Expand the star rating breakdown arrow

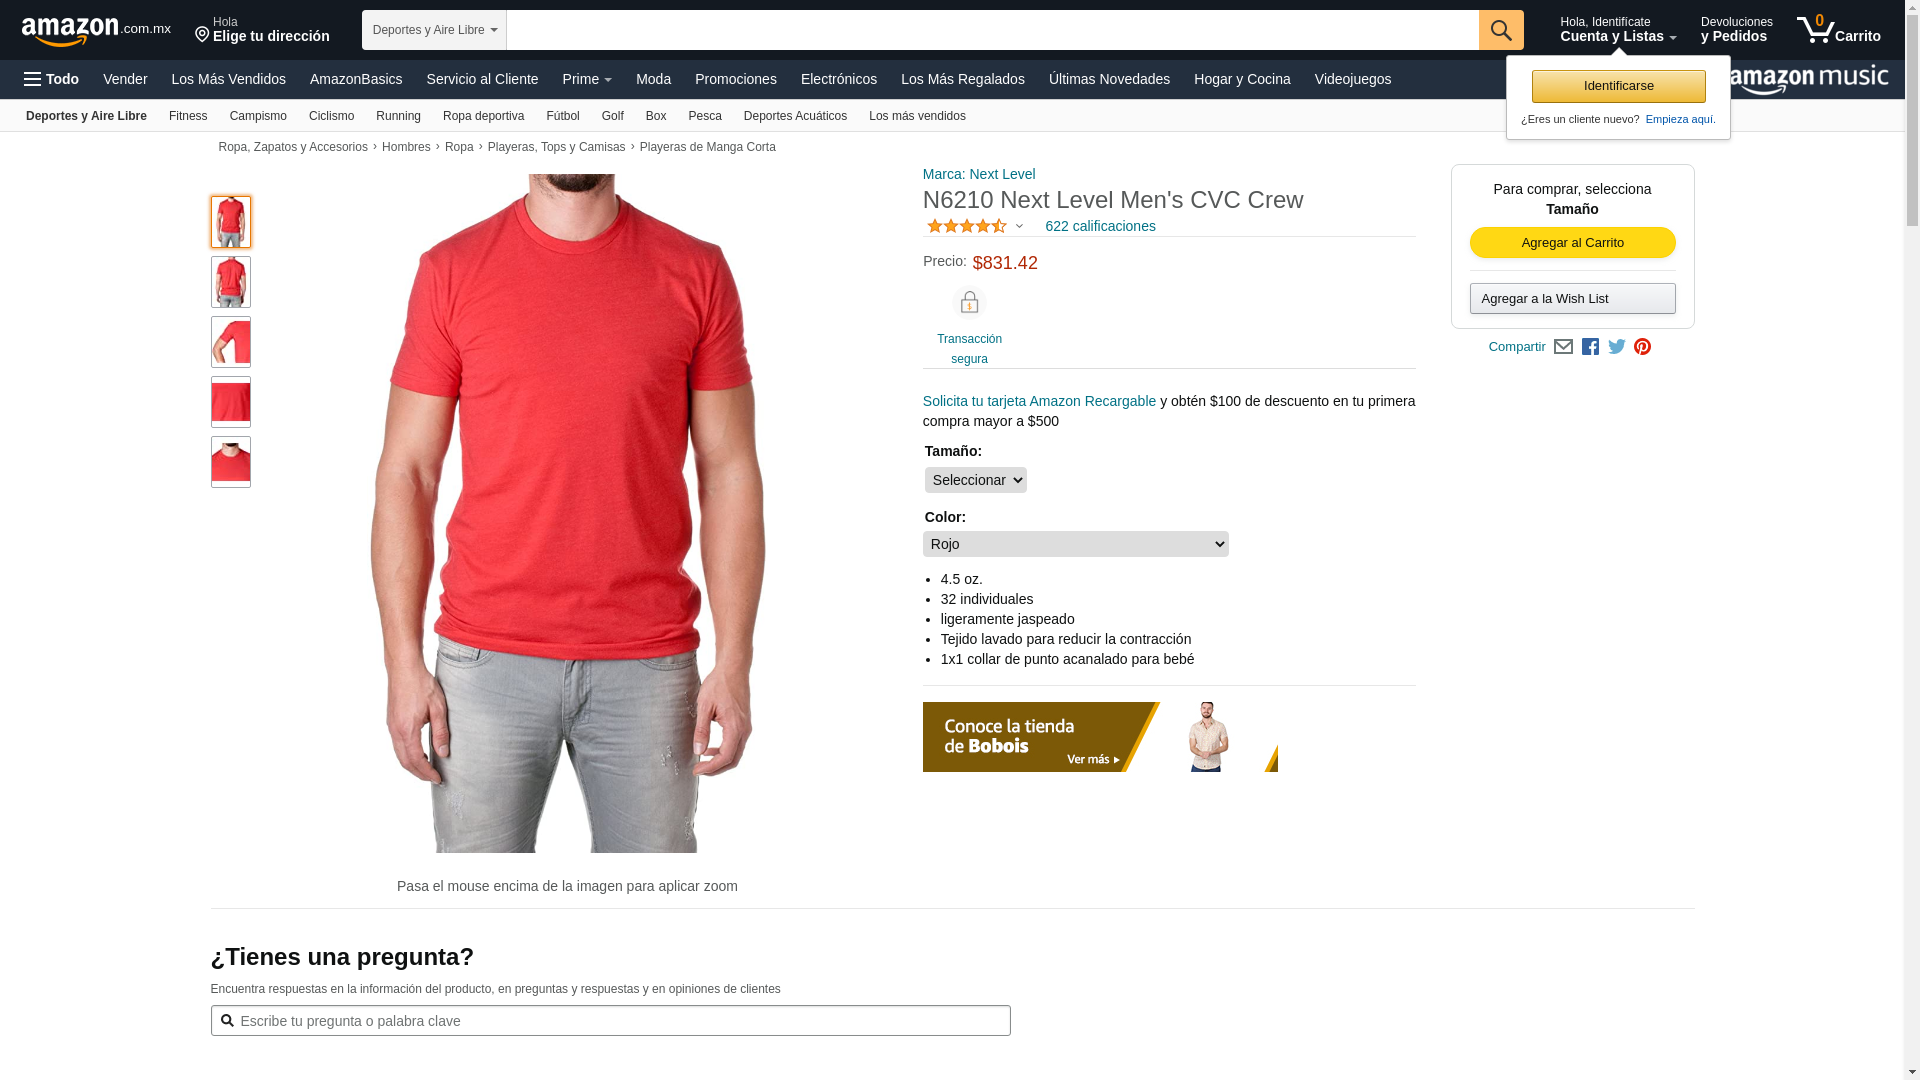(x=1019, y=227)
